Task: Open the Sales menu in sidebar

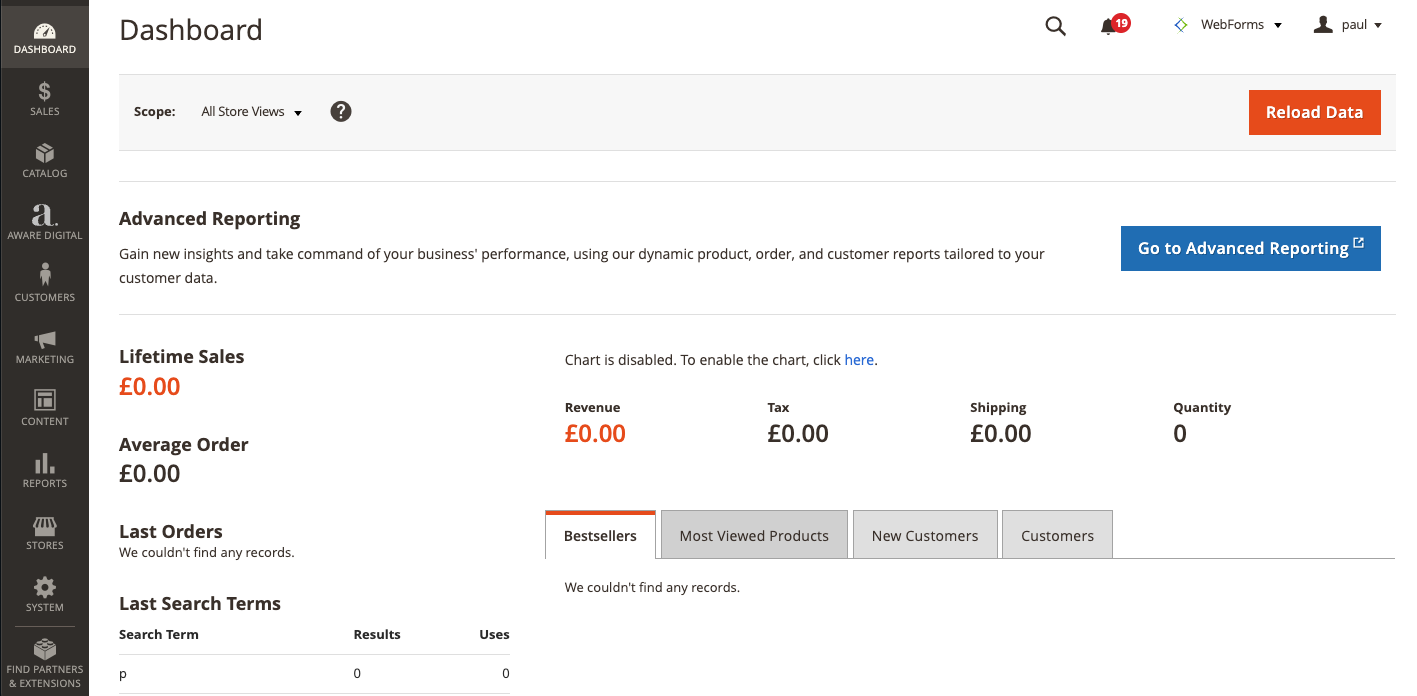Action: 44,99
